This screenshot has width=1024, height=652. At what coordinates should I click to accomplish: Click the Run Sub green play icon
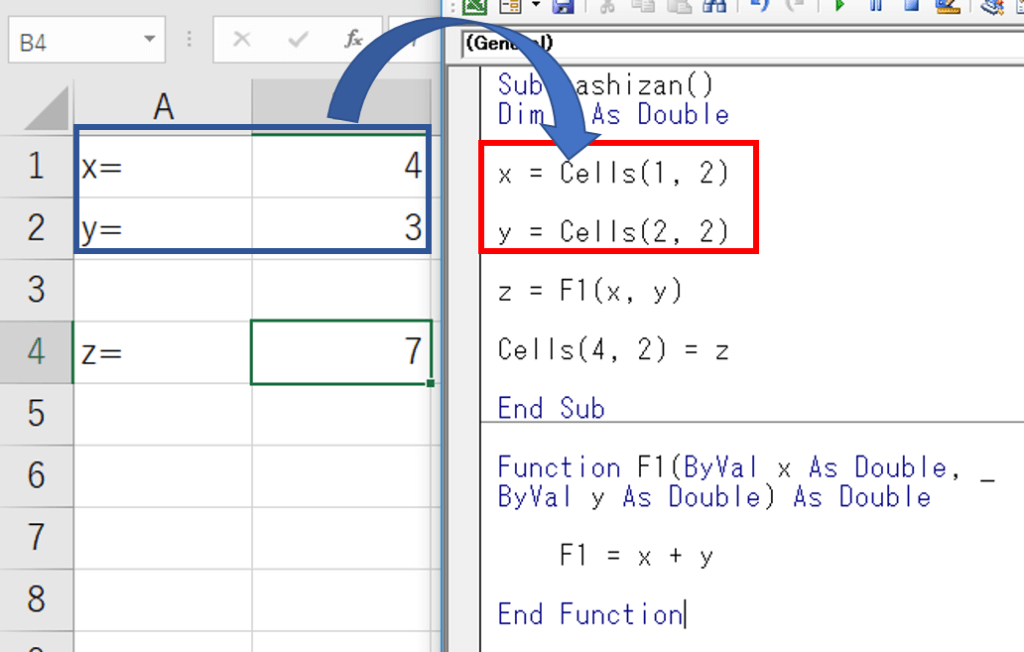(839, 6)
